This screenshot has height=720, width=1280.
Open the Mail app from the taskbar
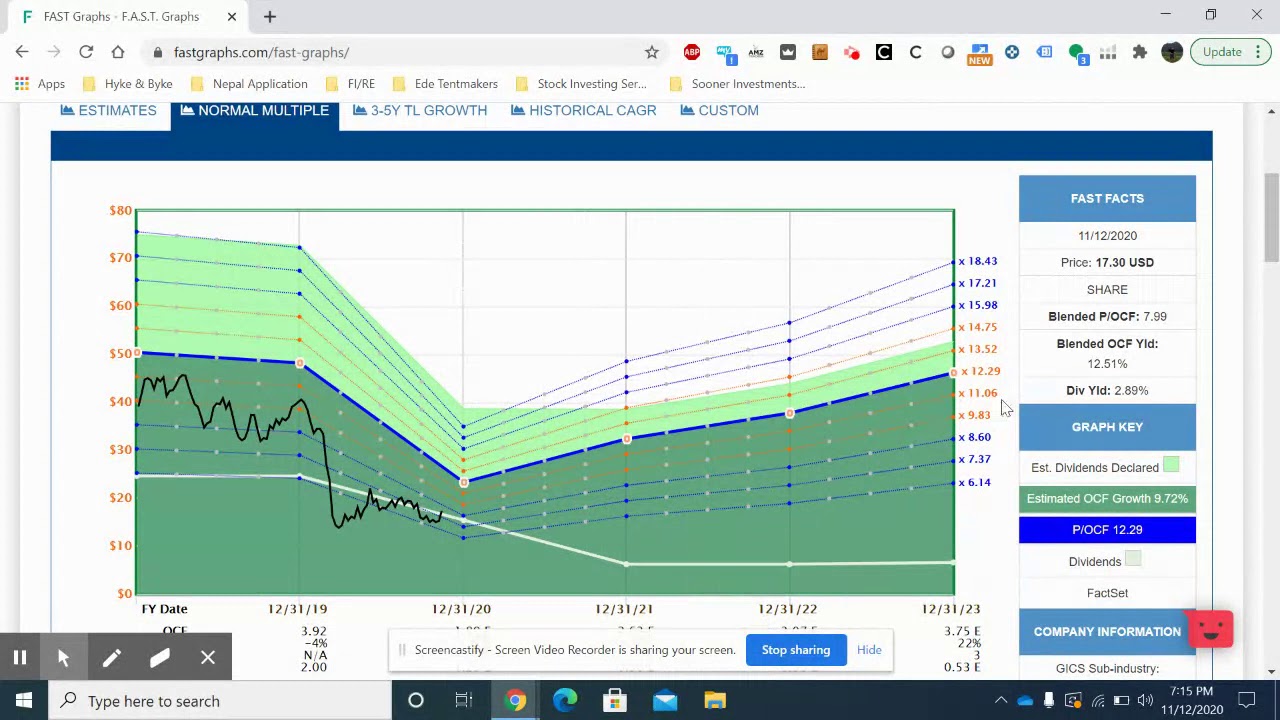(x=665, y=701)
